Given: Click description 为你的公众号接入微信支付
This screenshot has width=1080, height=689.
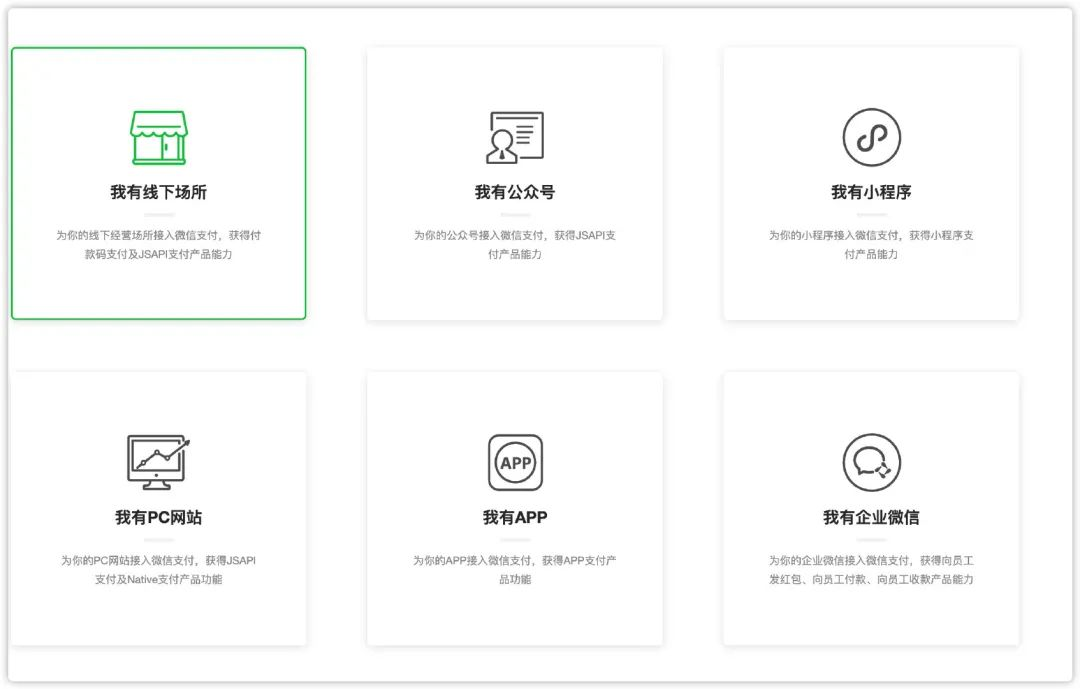Looking at the screenshot, I should pyautogui.click(x=515, y=245).
